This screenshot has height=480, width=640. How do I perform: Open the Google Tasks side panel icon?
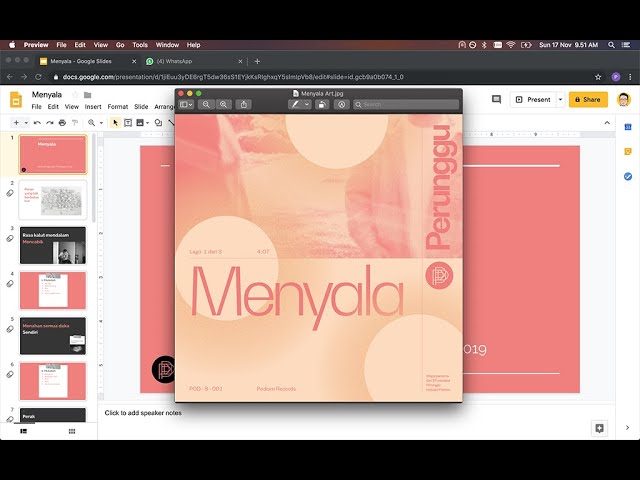[x=628, y=176]
